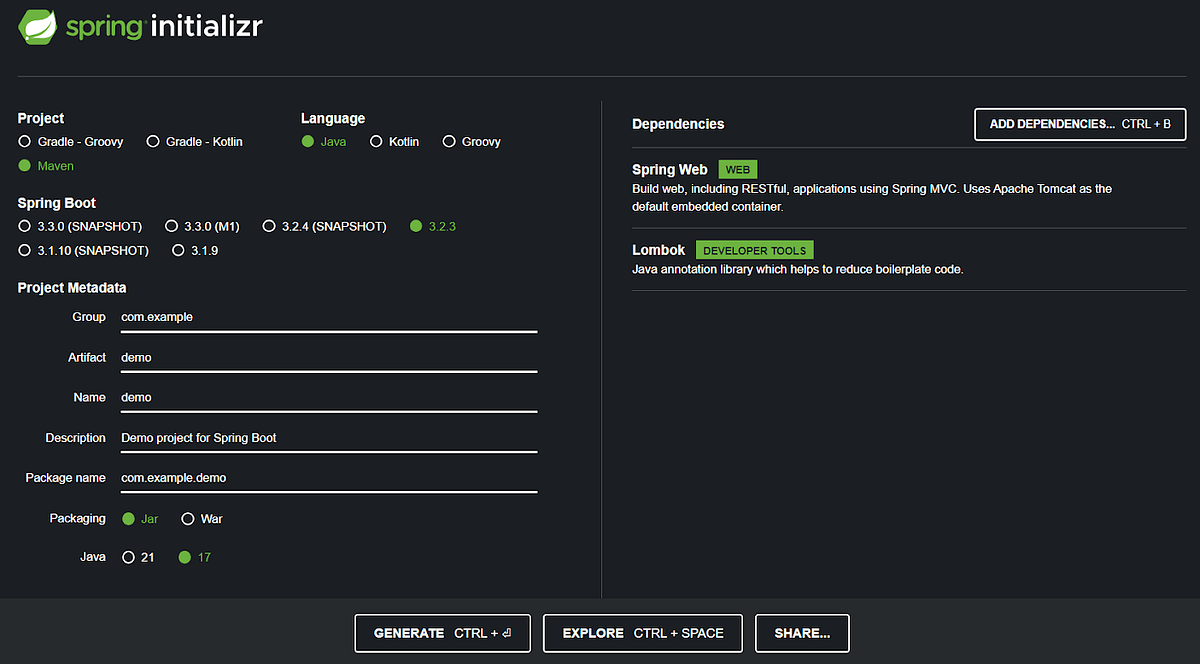Open the ADD DEPENDENCIES dialog
Image resolution: width=1200 pixels, height=664 pixels.
point(1080,124)
